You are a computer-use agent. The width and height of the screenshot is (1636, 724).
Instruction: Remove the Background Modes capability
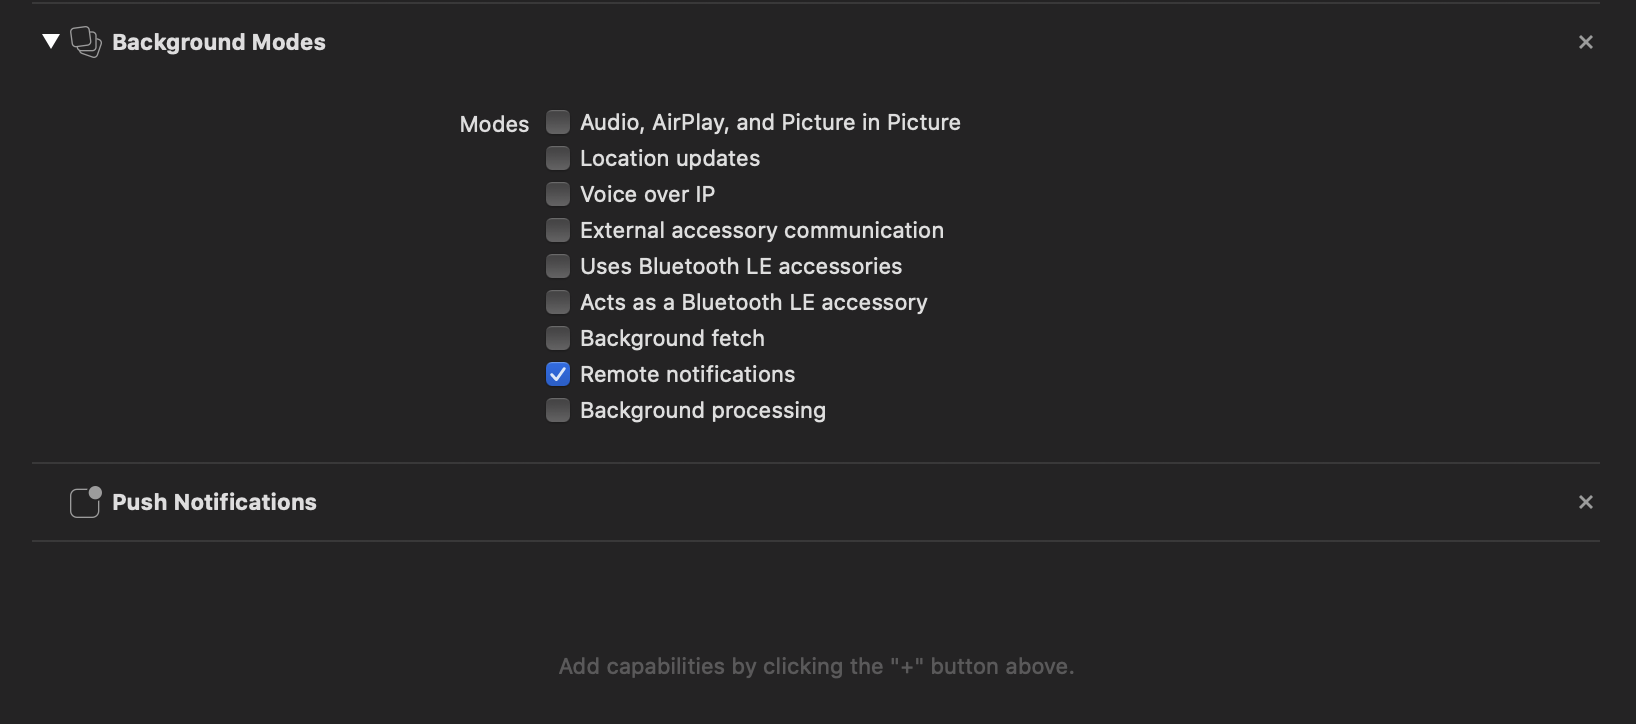tap(1586, 42)
